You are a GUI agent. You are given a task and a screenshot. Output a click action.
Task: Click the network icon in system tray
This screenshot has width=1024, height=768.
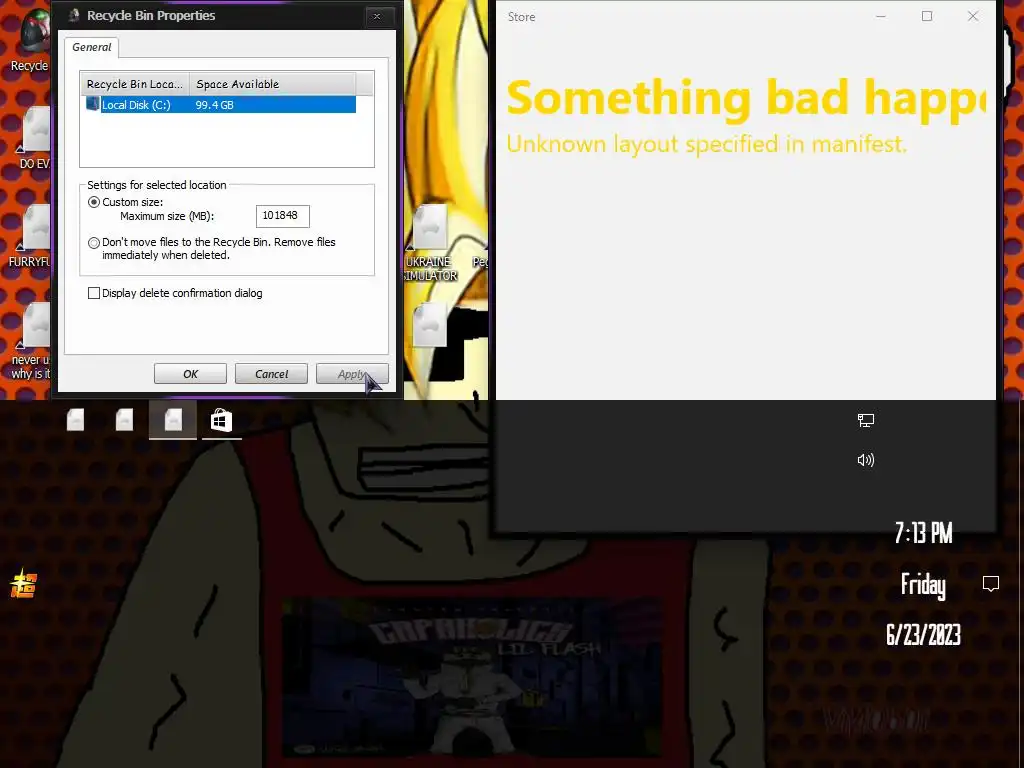coord(865,421)
